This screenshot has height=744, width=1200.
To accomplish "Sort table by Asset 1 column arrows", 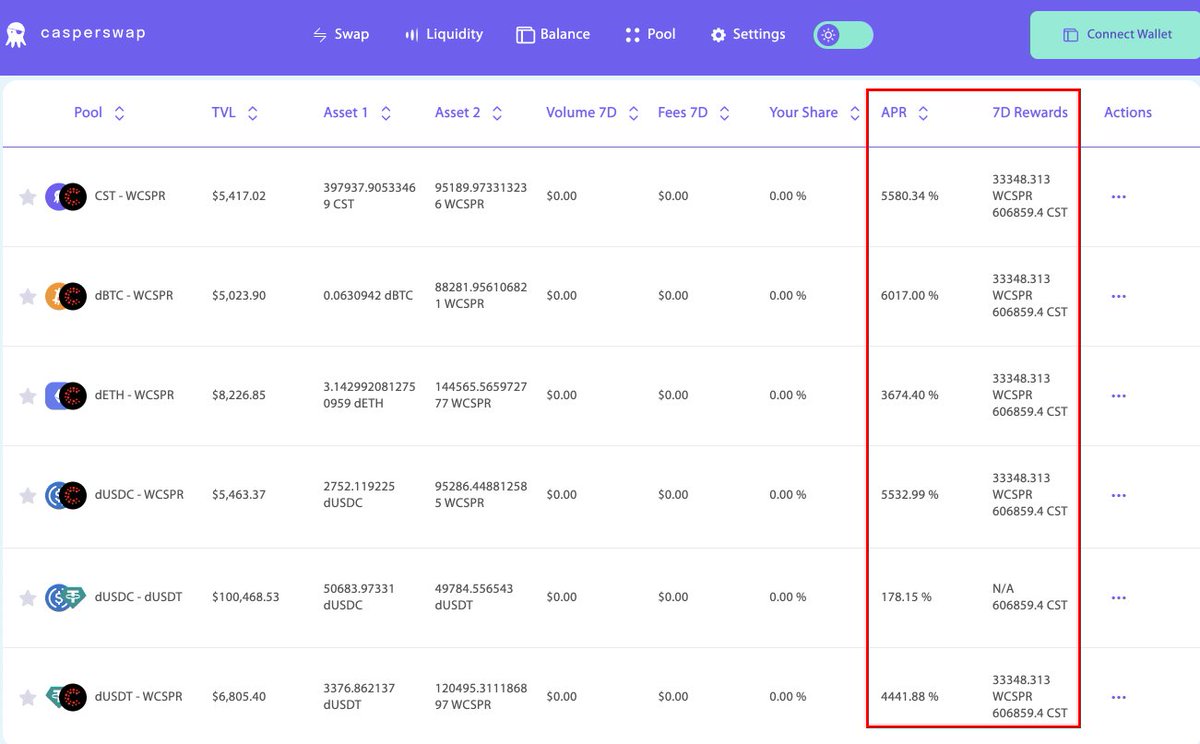I will point(385,113).
